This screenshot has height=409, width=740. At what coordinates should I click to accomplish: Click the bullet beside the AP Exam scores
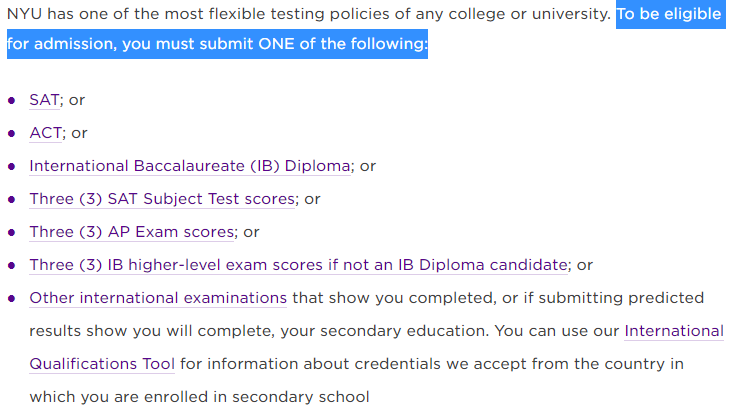[12, 233]
